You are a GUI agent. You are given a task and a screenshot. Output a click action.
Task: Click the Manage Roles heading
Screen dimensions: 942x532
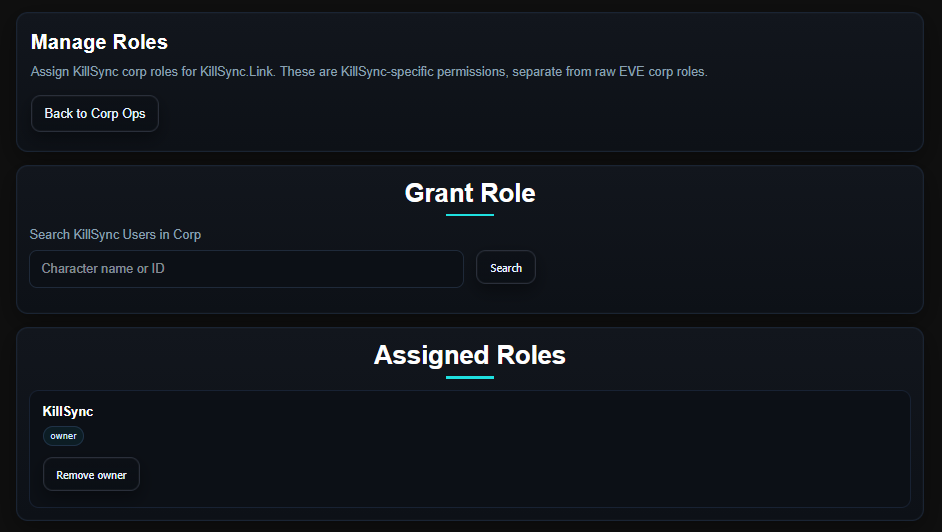(x=99, y=42)
